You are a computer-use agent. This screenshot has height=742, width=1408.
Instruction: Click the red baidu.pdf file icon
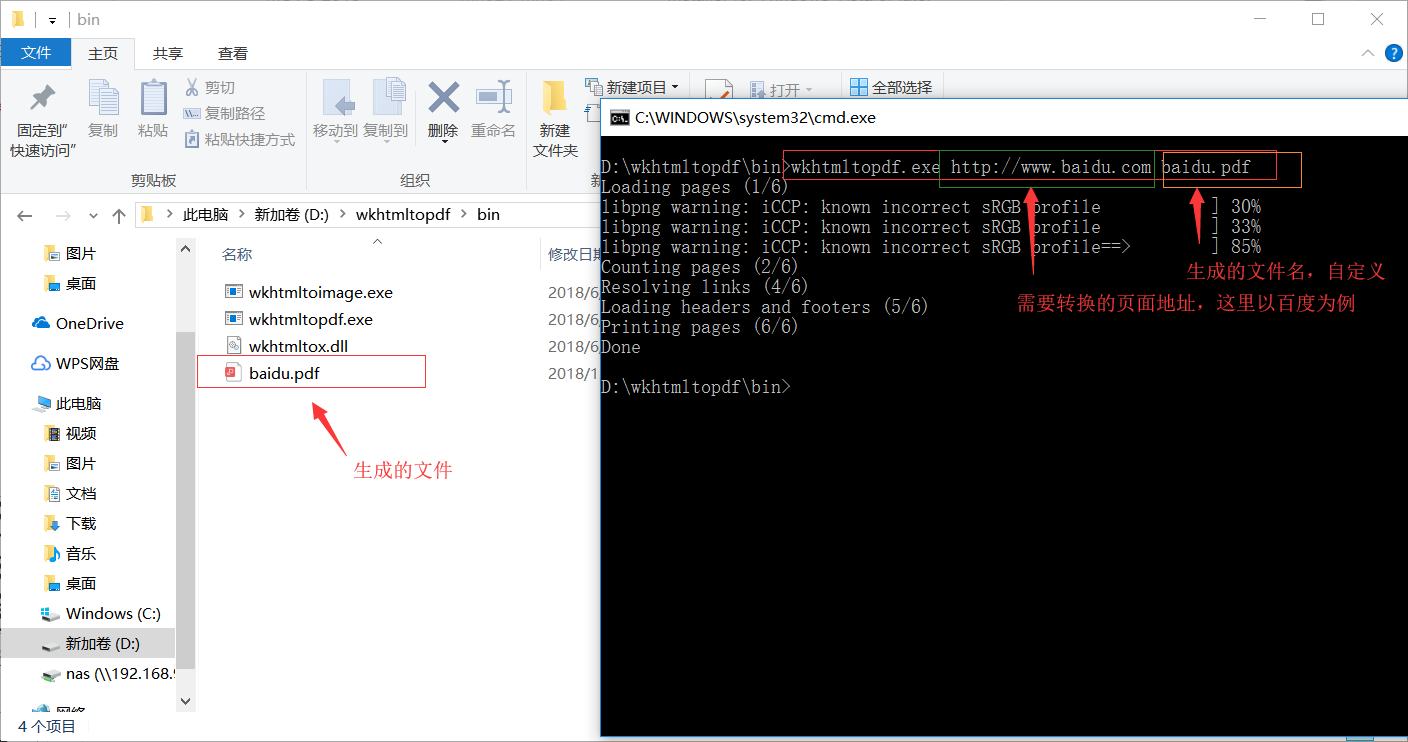coord(233,373)
